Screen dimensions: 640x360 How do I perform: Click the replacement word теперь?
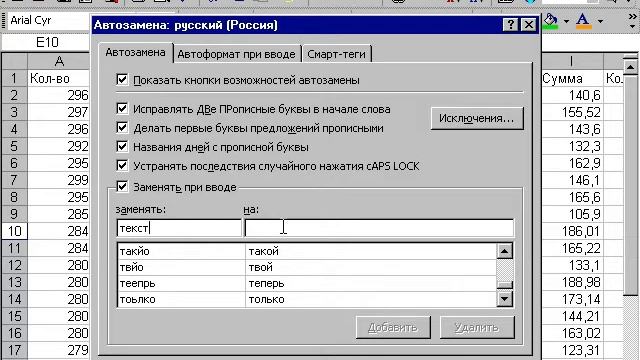point(266,283)
